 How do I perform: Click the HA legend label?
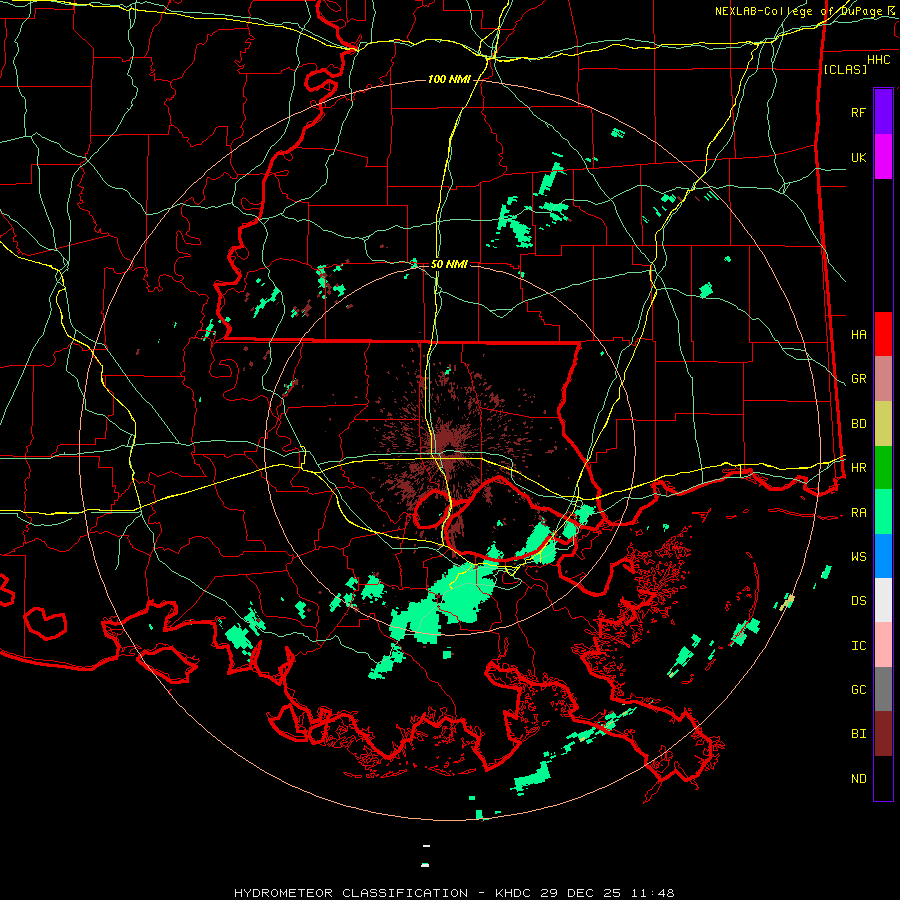pyautogui.click(x=859, y=334)
